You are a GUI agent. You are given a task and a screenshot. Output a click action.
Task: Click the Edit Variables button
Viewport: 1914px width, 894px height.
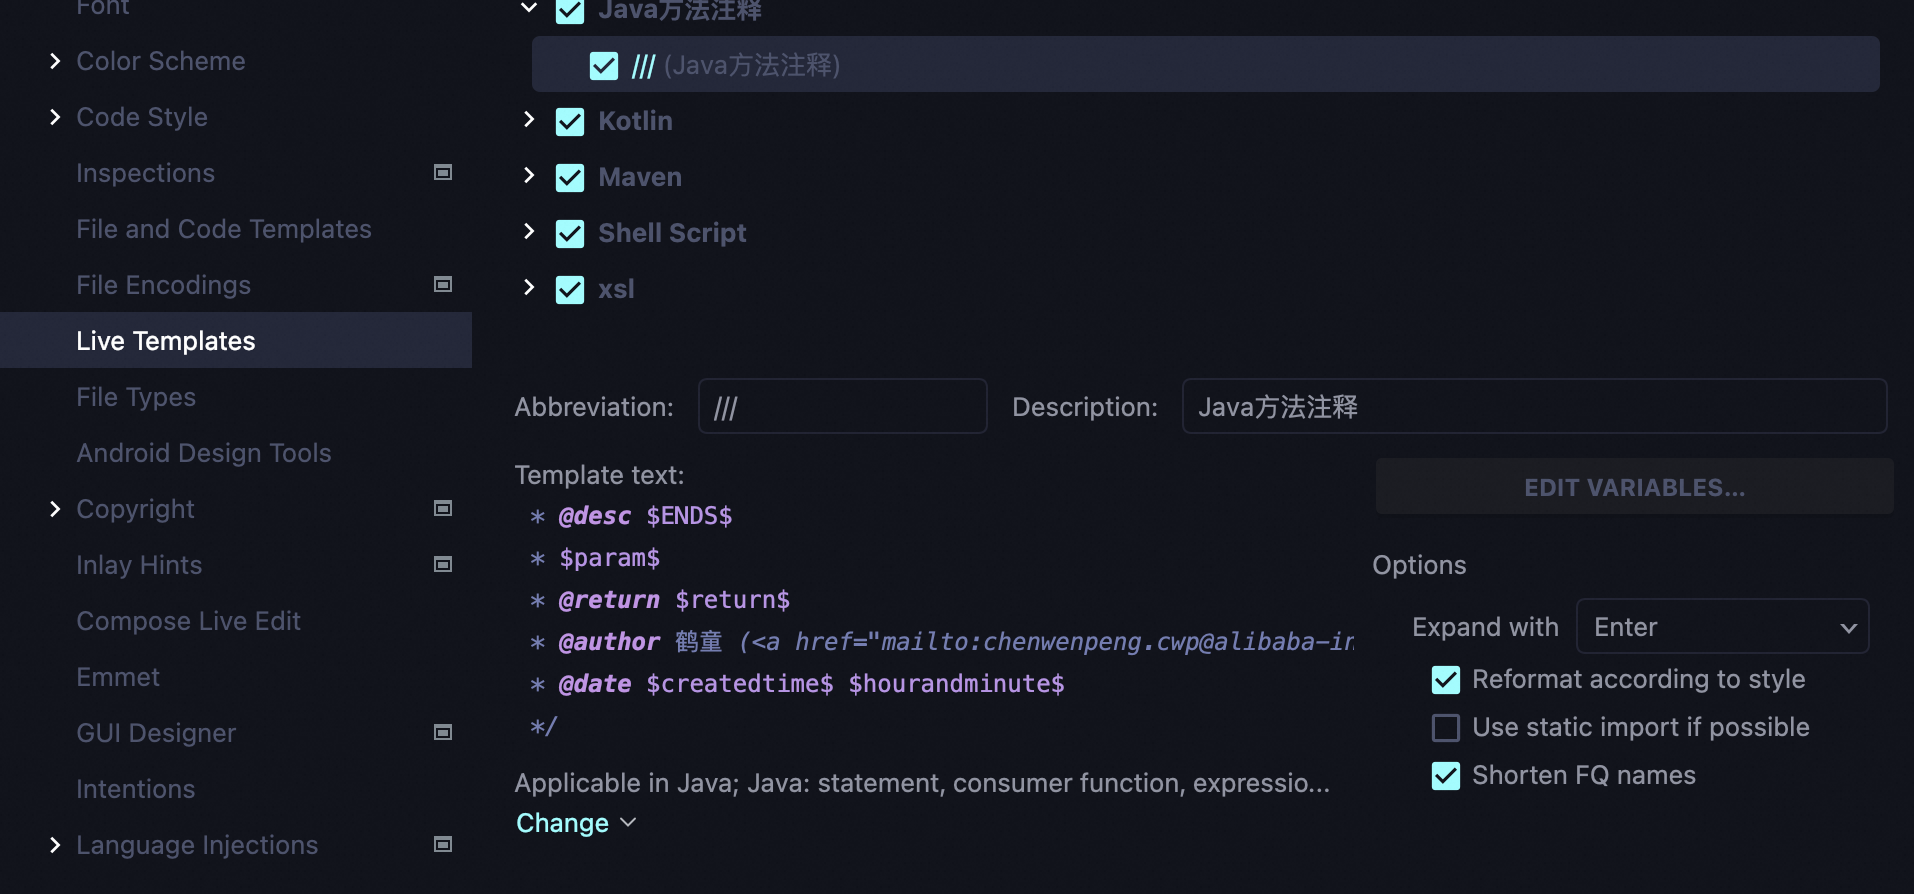tap(1634, 487)
